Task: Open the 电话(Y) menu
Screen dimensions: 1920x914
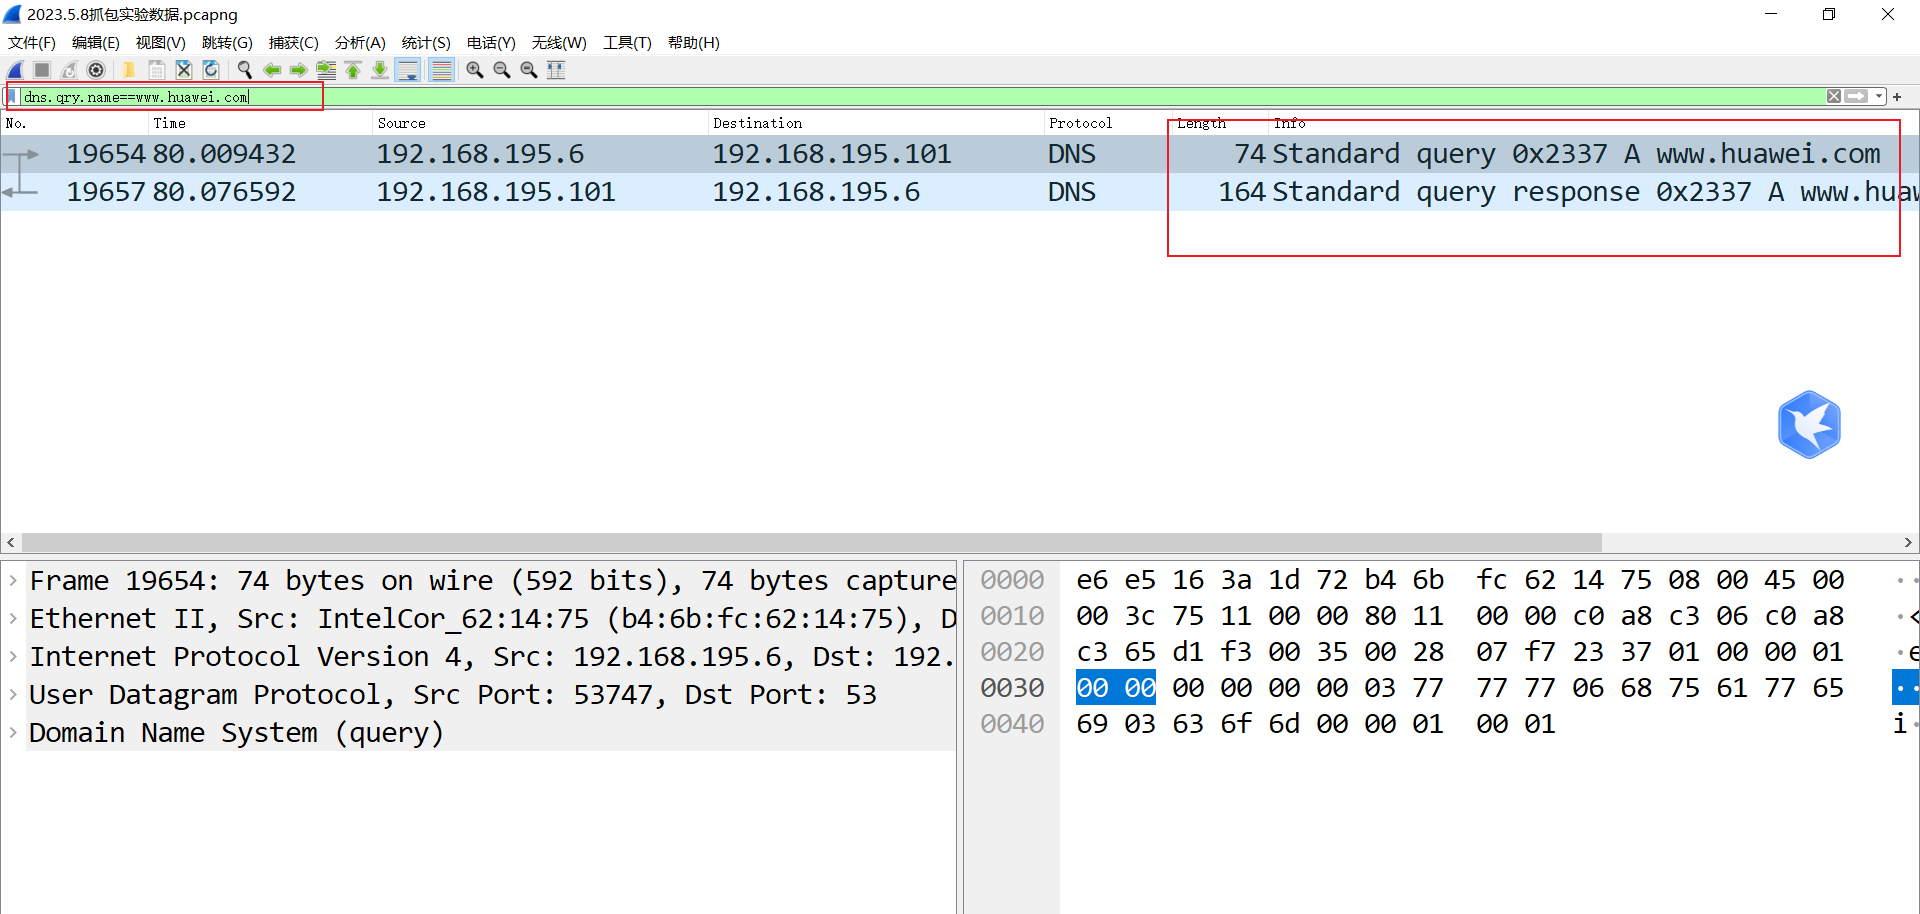Action: coord(491,43)
